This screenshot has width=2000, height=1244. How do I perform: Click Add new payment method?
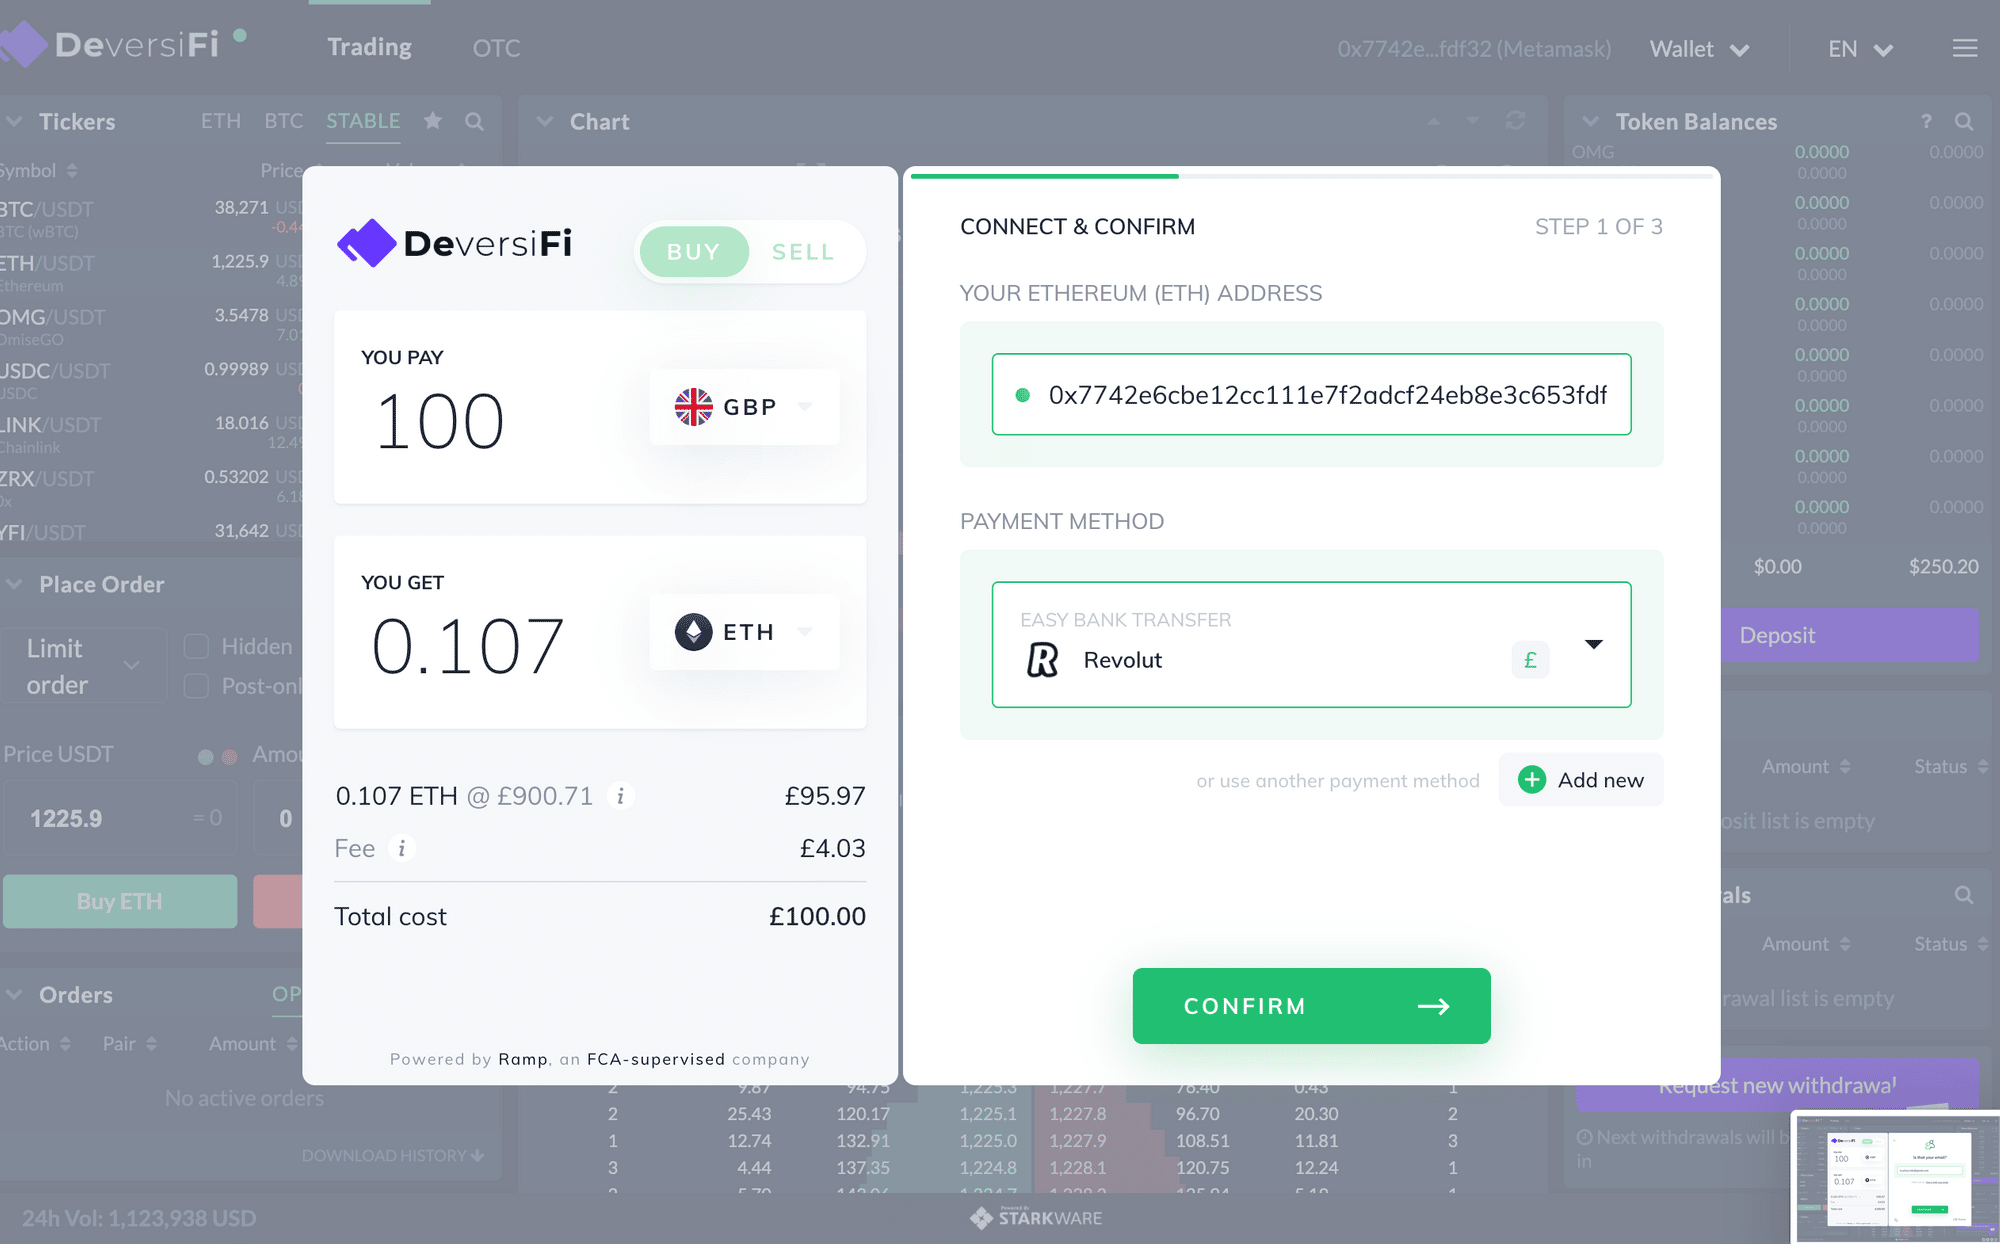pos(1581,780)
